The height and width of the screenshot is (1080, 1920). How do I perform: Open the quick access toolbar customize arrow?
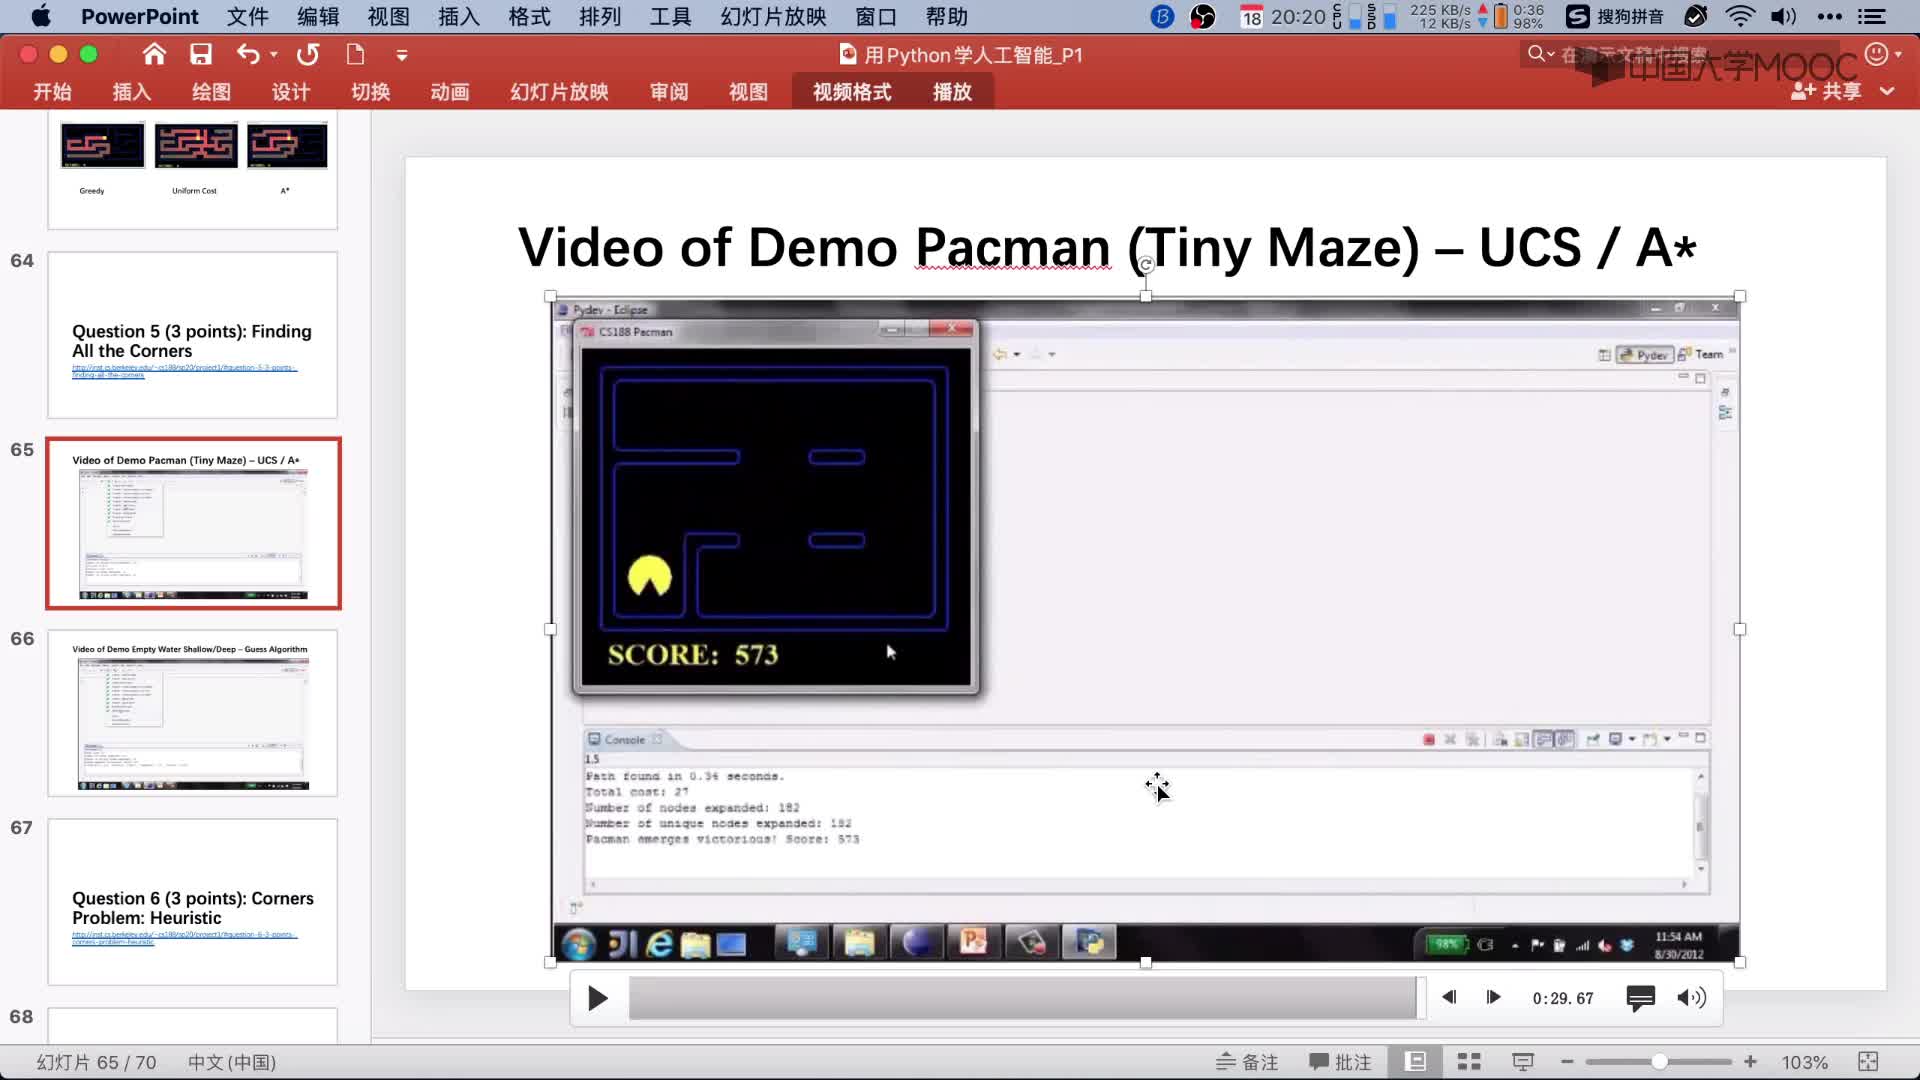[x=402, y=55]
